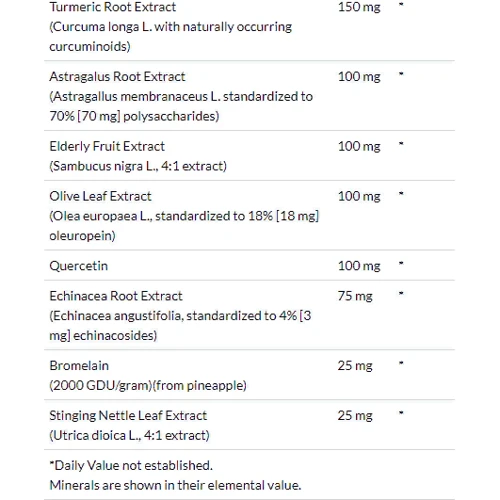Screen dimensions: 500x500
Task: Click the Bromelain ingredient name
Action: click(x=79, y=366)
